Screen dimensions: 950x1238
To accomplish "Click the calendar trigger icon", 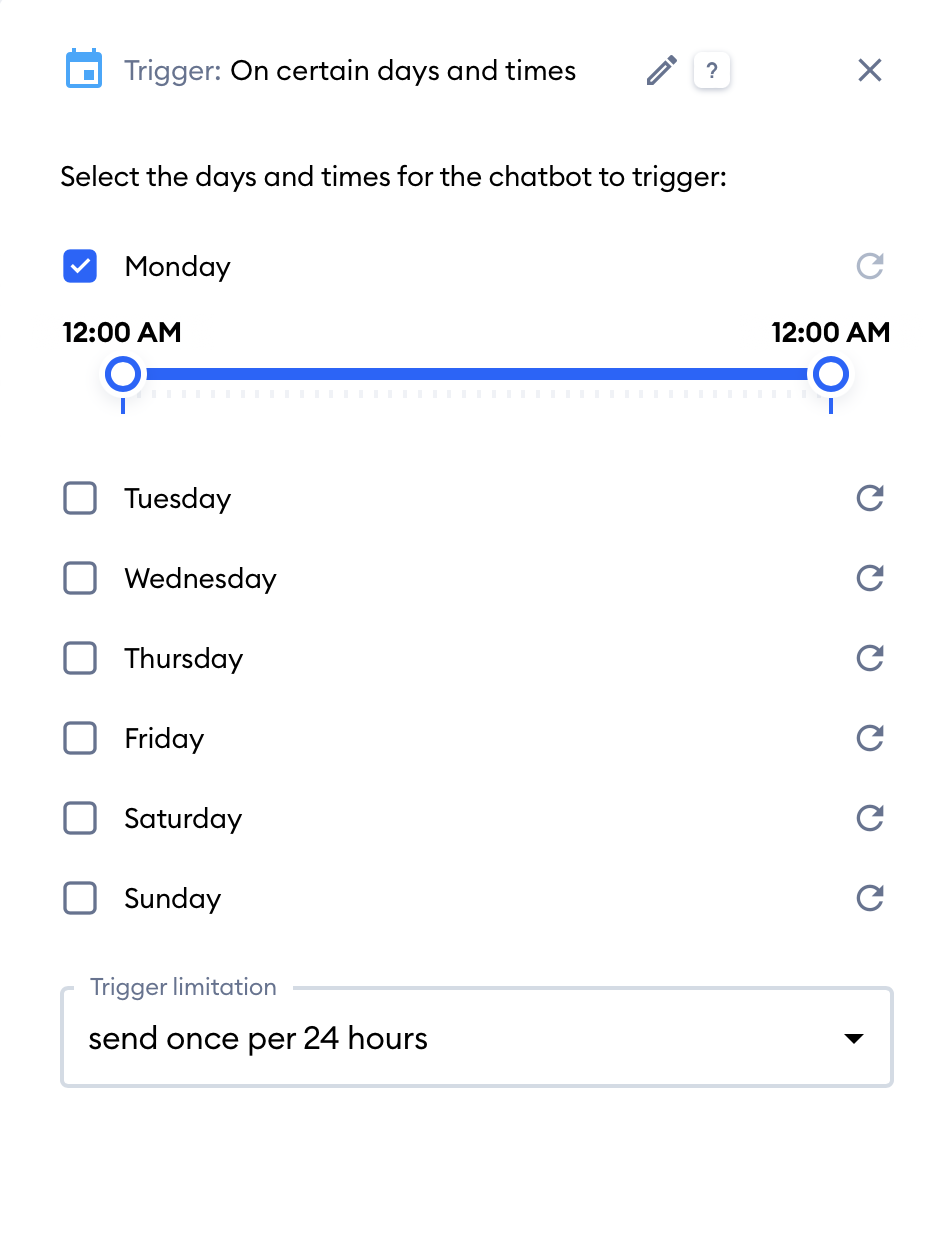I will [x=84, y=70].
